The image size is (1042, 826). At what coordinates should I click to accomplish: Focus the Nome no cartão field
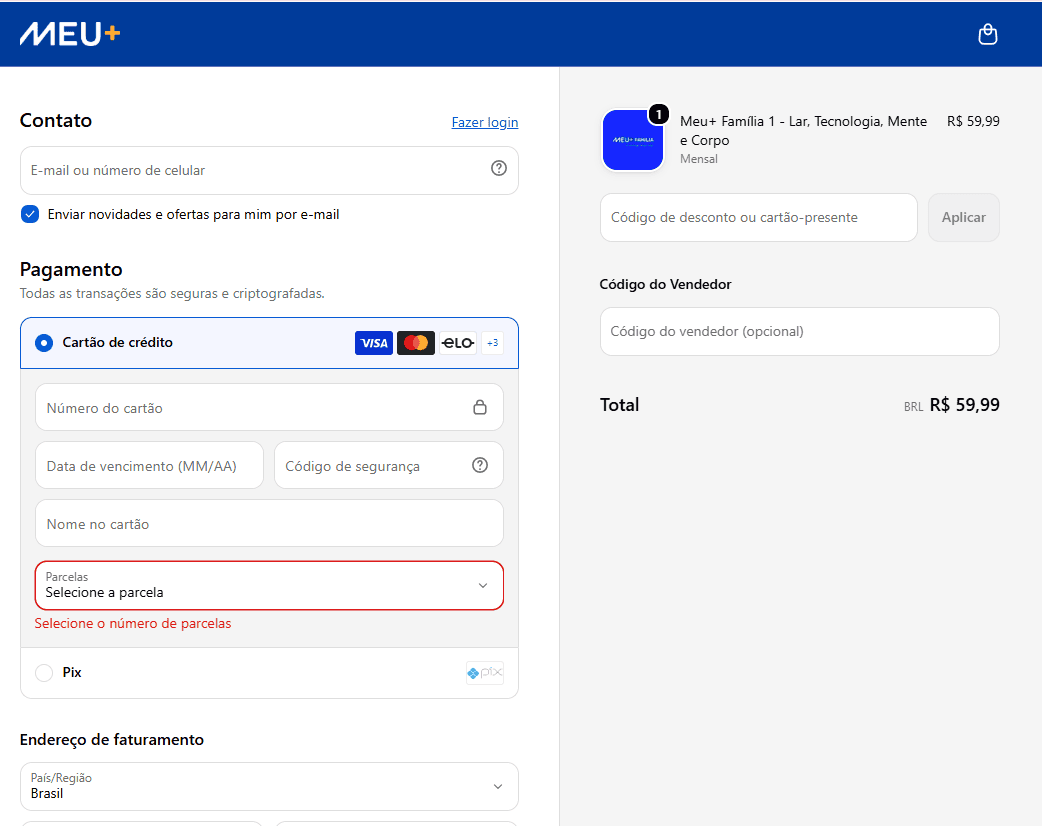269,524
